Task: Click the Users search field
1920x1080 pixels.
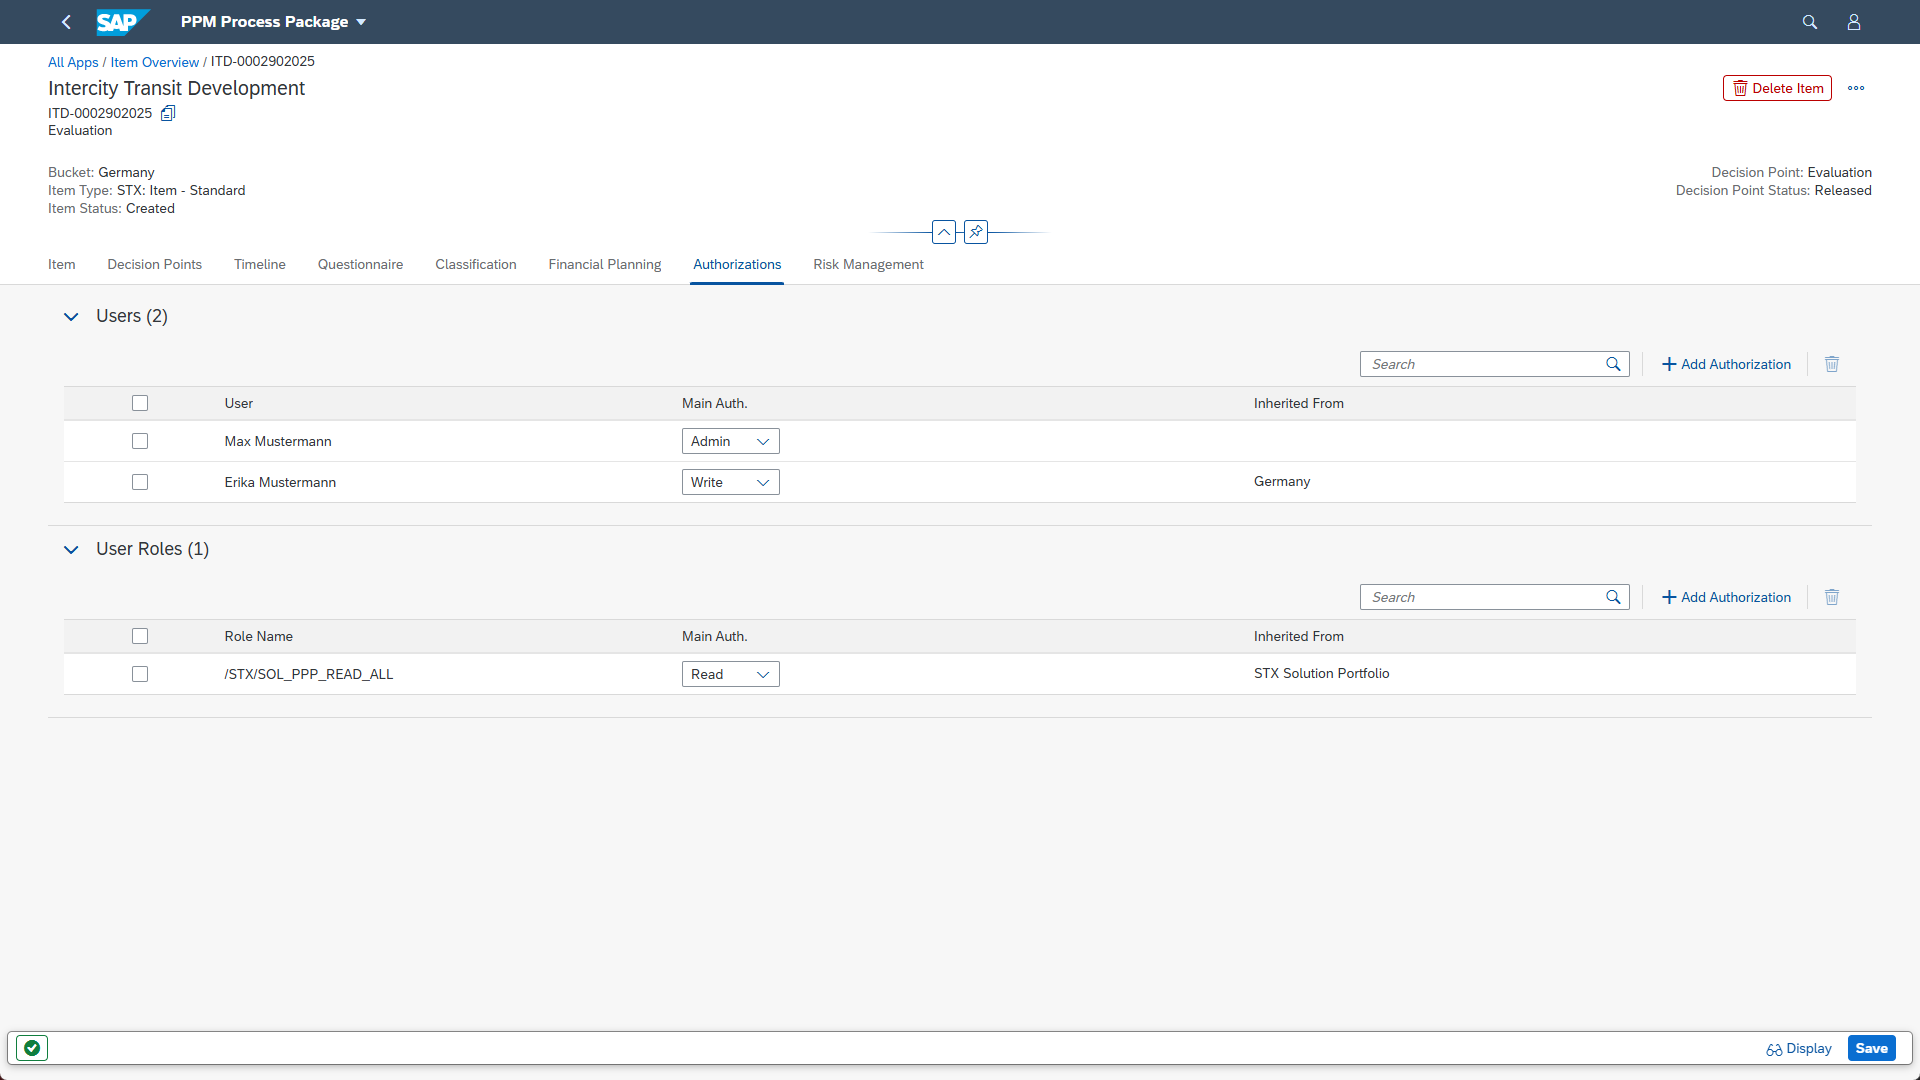Action: pyautogui.click(x=1483, y=364)
